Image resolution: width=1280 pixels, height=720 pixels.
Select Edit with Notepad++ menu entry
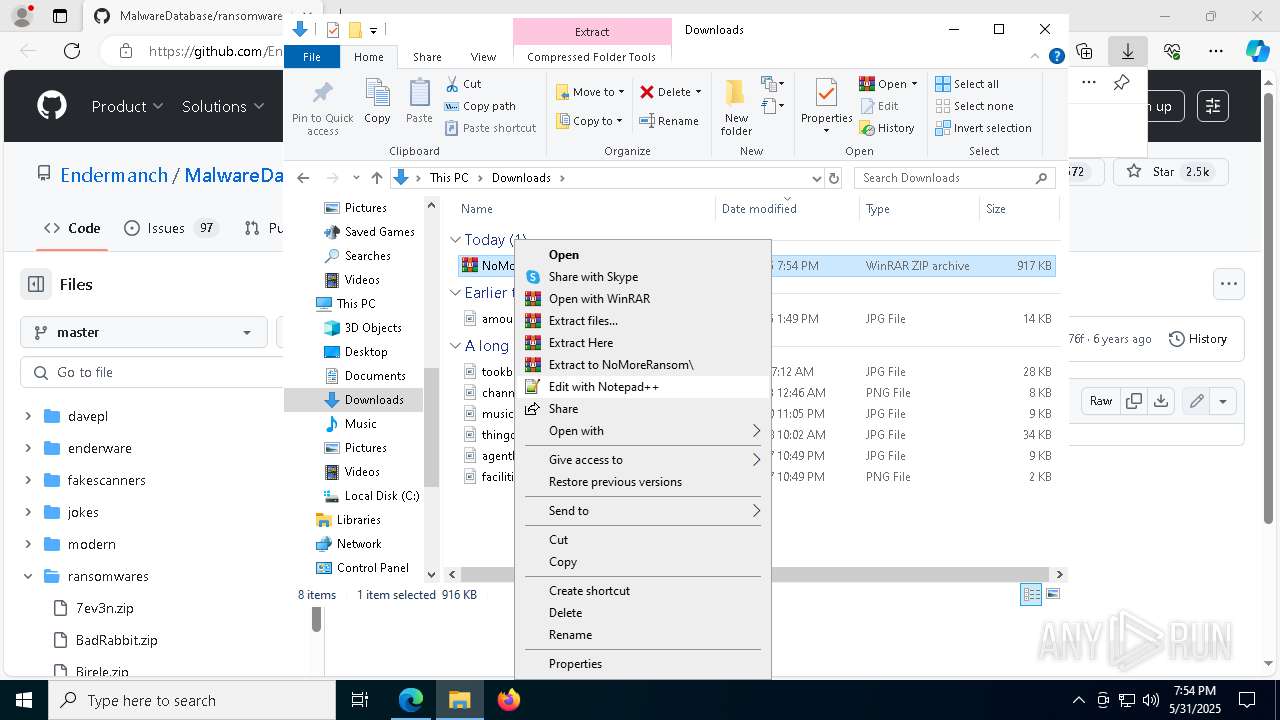(641, 387)
